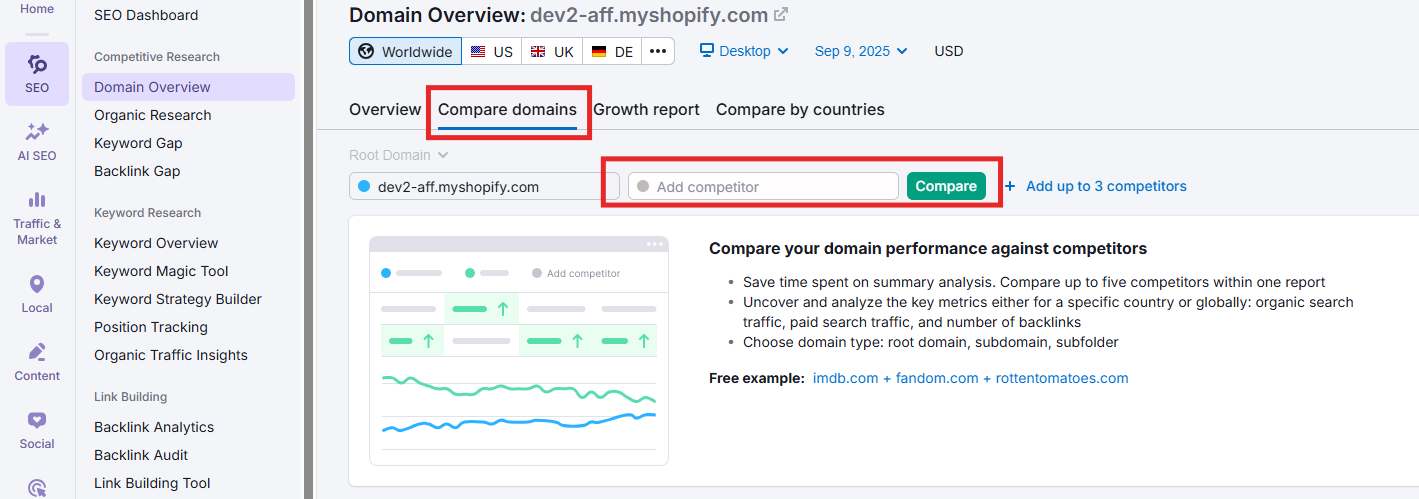Click the SEO icon in left rail
Image resolution: width=1419 pixels, height=499 pixels.
pos(37,65)
